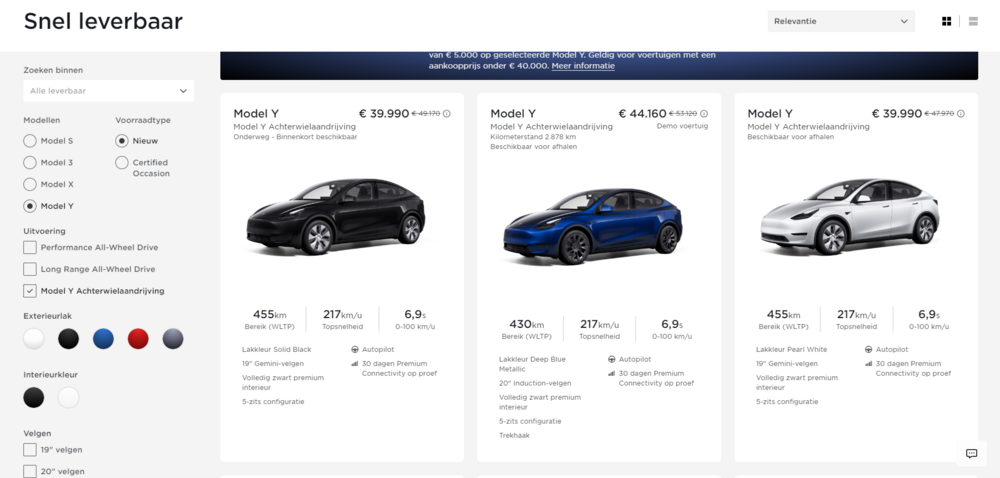Click Autopilot steering wheel icon on white car card

(x=869, y=350)
